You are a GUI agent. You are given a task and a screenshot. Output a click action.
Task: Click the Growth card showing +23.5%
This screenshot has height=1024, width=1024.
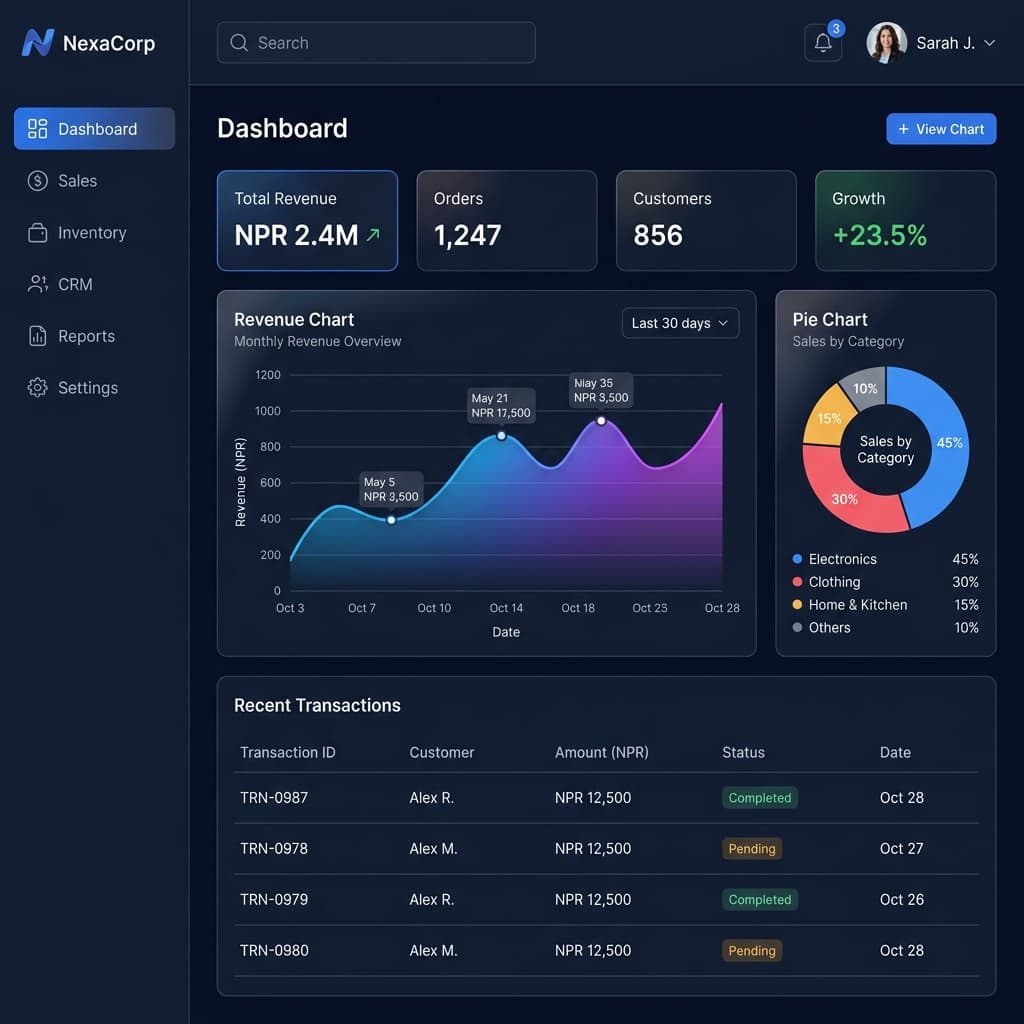click(905, 221)
